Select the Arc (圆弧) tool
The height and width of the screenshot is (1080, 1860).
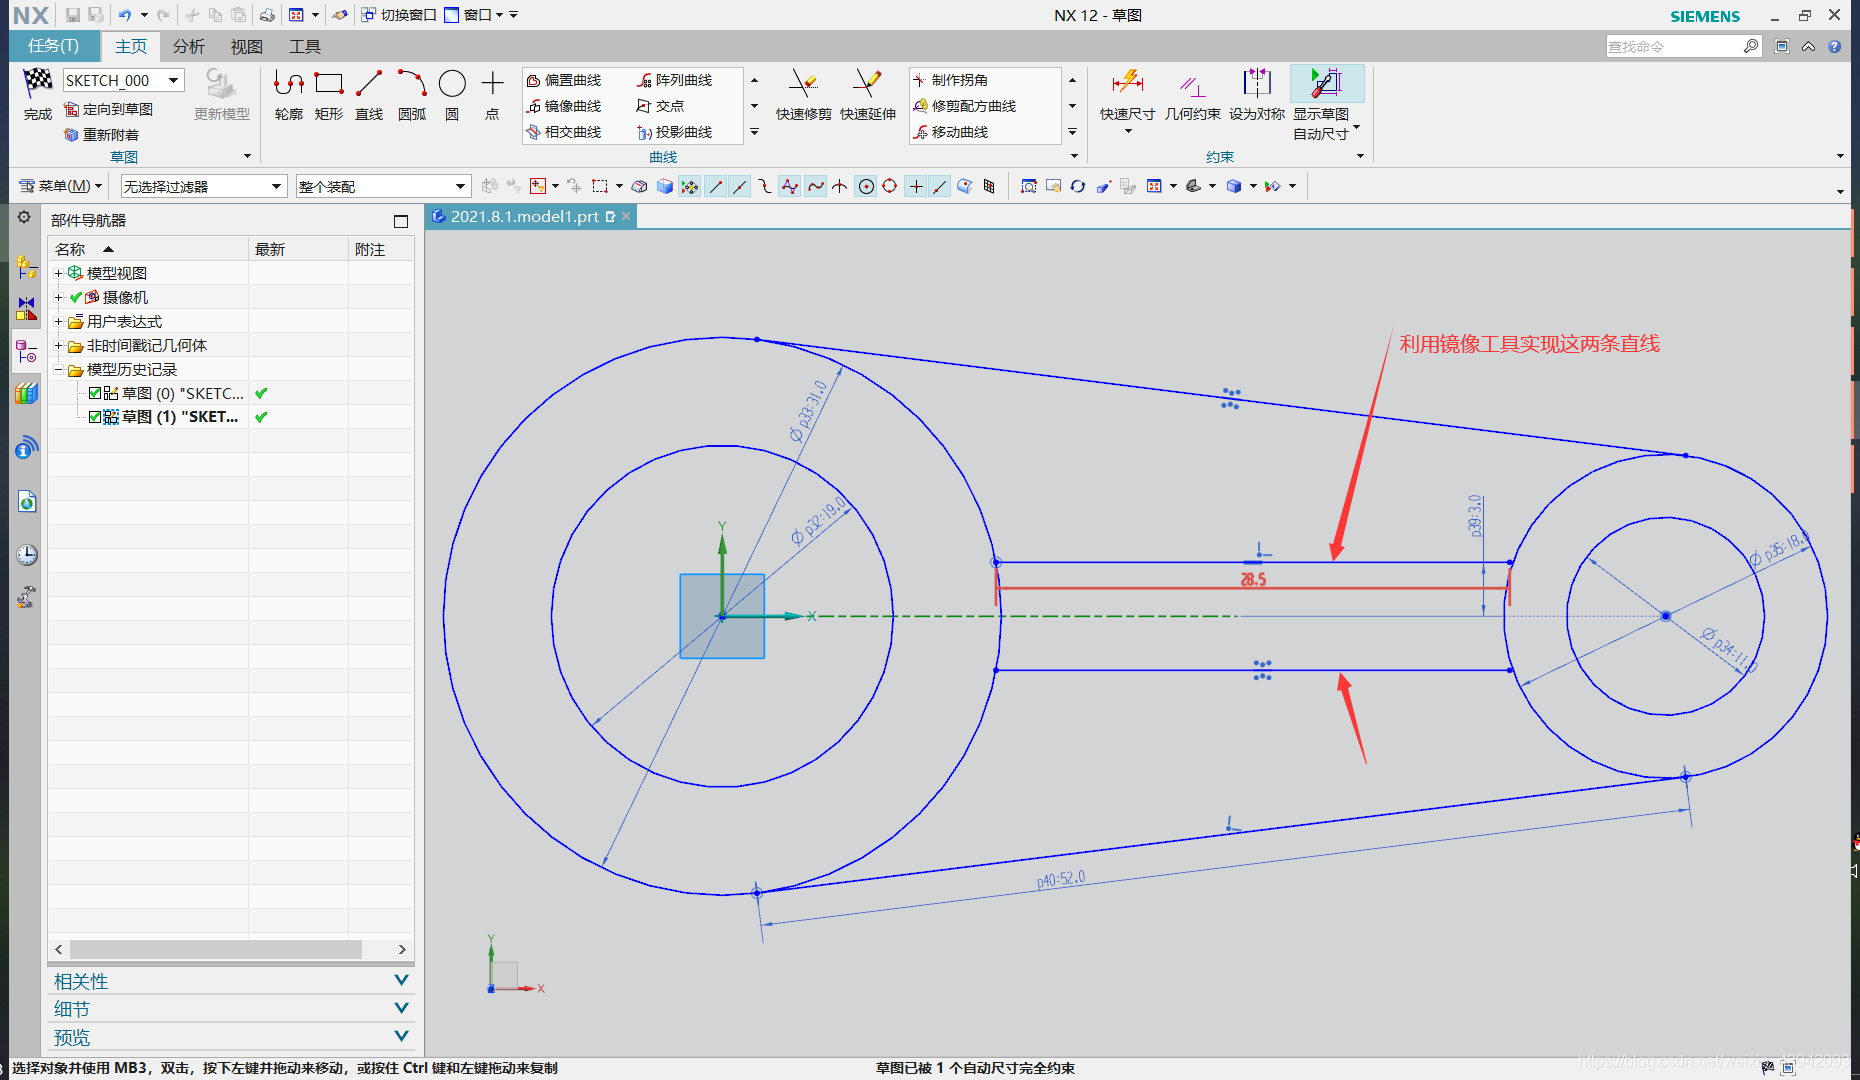pos(412,96)
